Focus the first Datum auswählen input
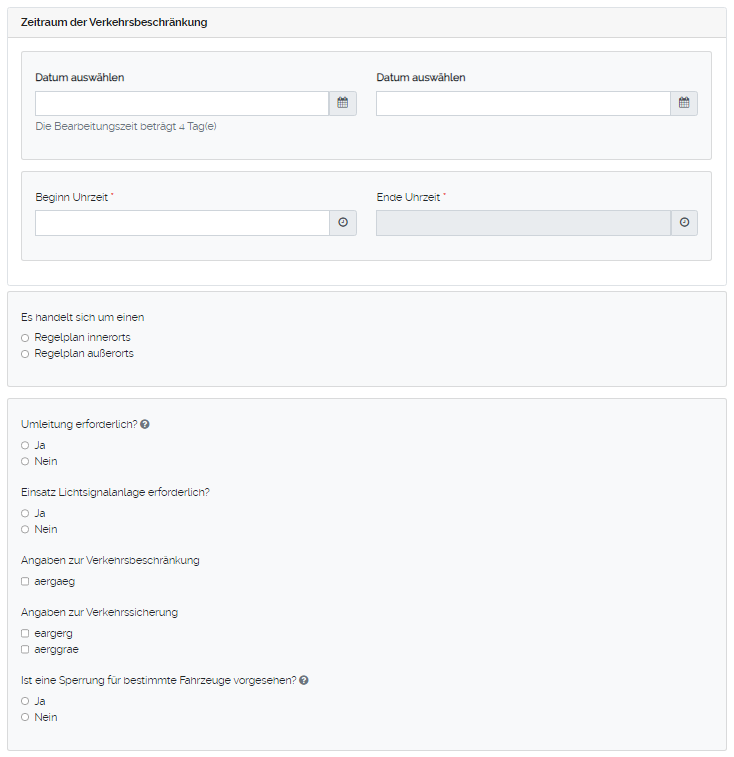This screenshot has height=757, width=734. coord(182,103)
